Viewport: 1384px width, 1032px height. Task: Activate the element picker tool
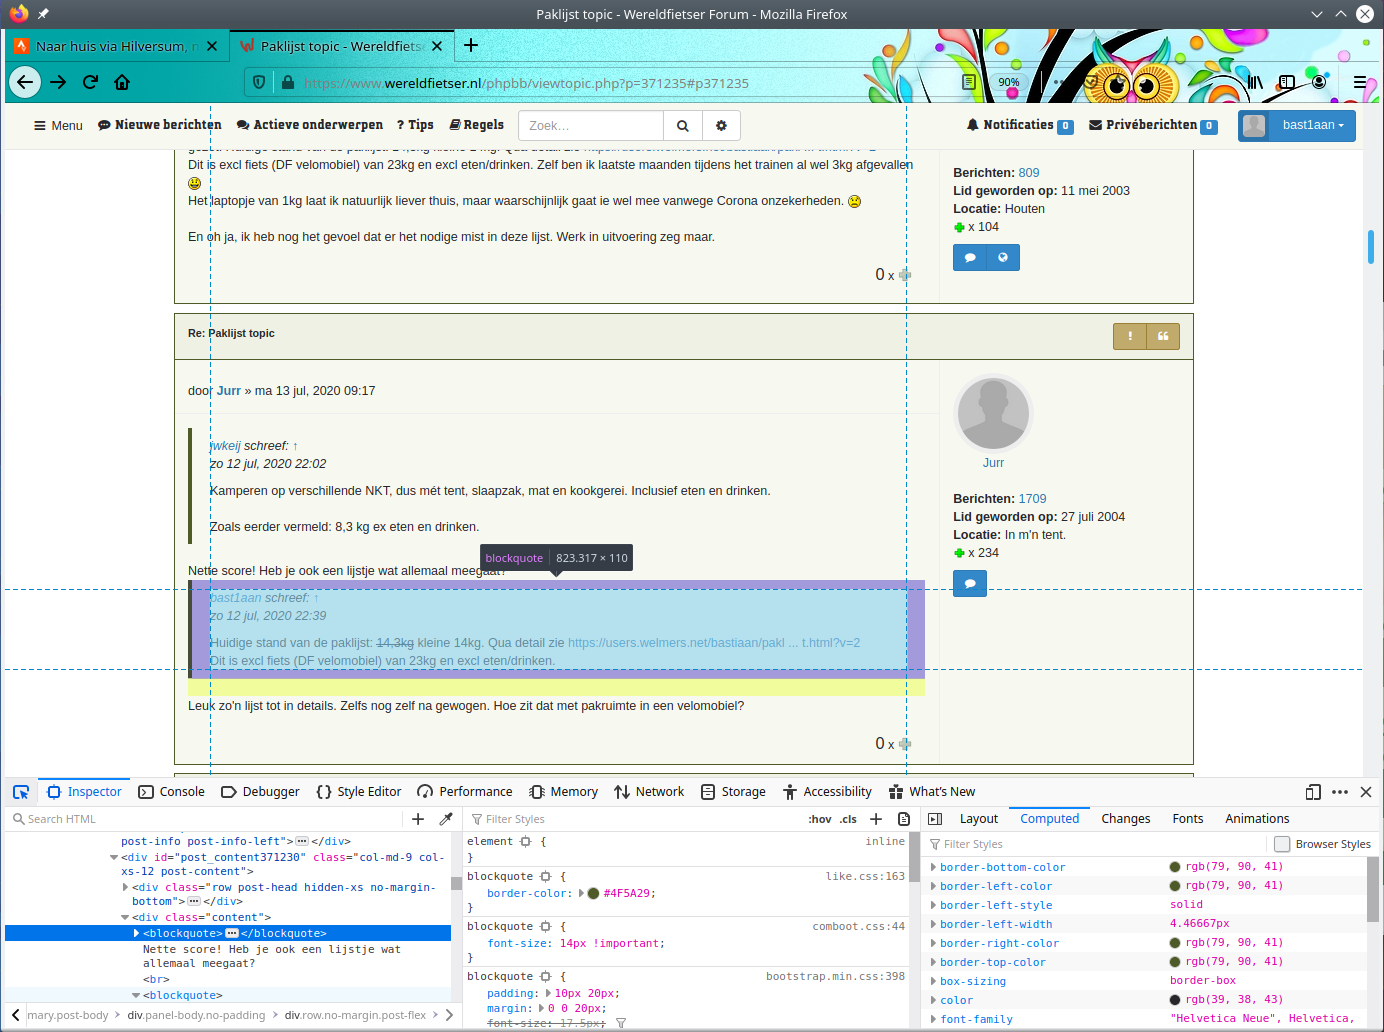coord(21,792)
